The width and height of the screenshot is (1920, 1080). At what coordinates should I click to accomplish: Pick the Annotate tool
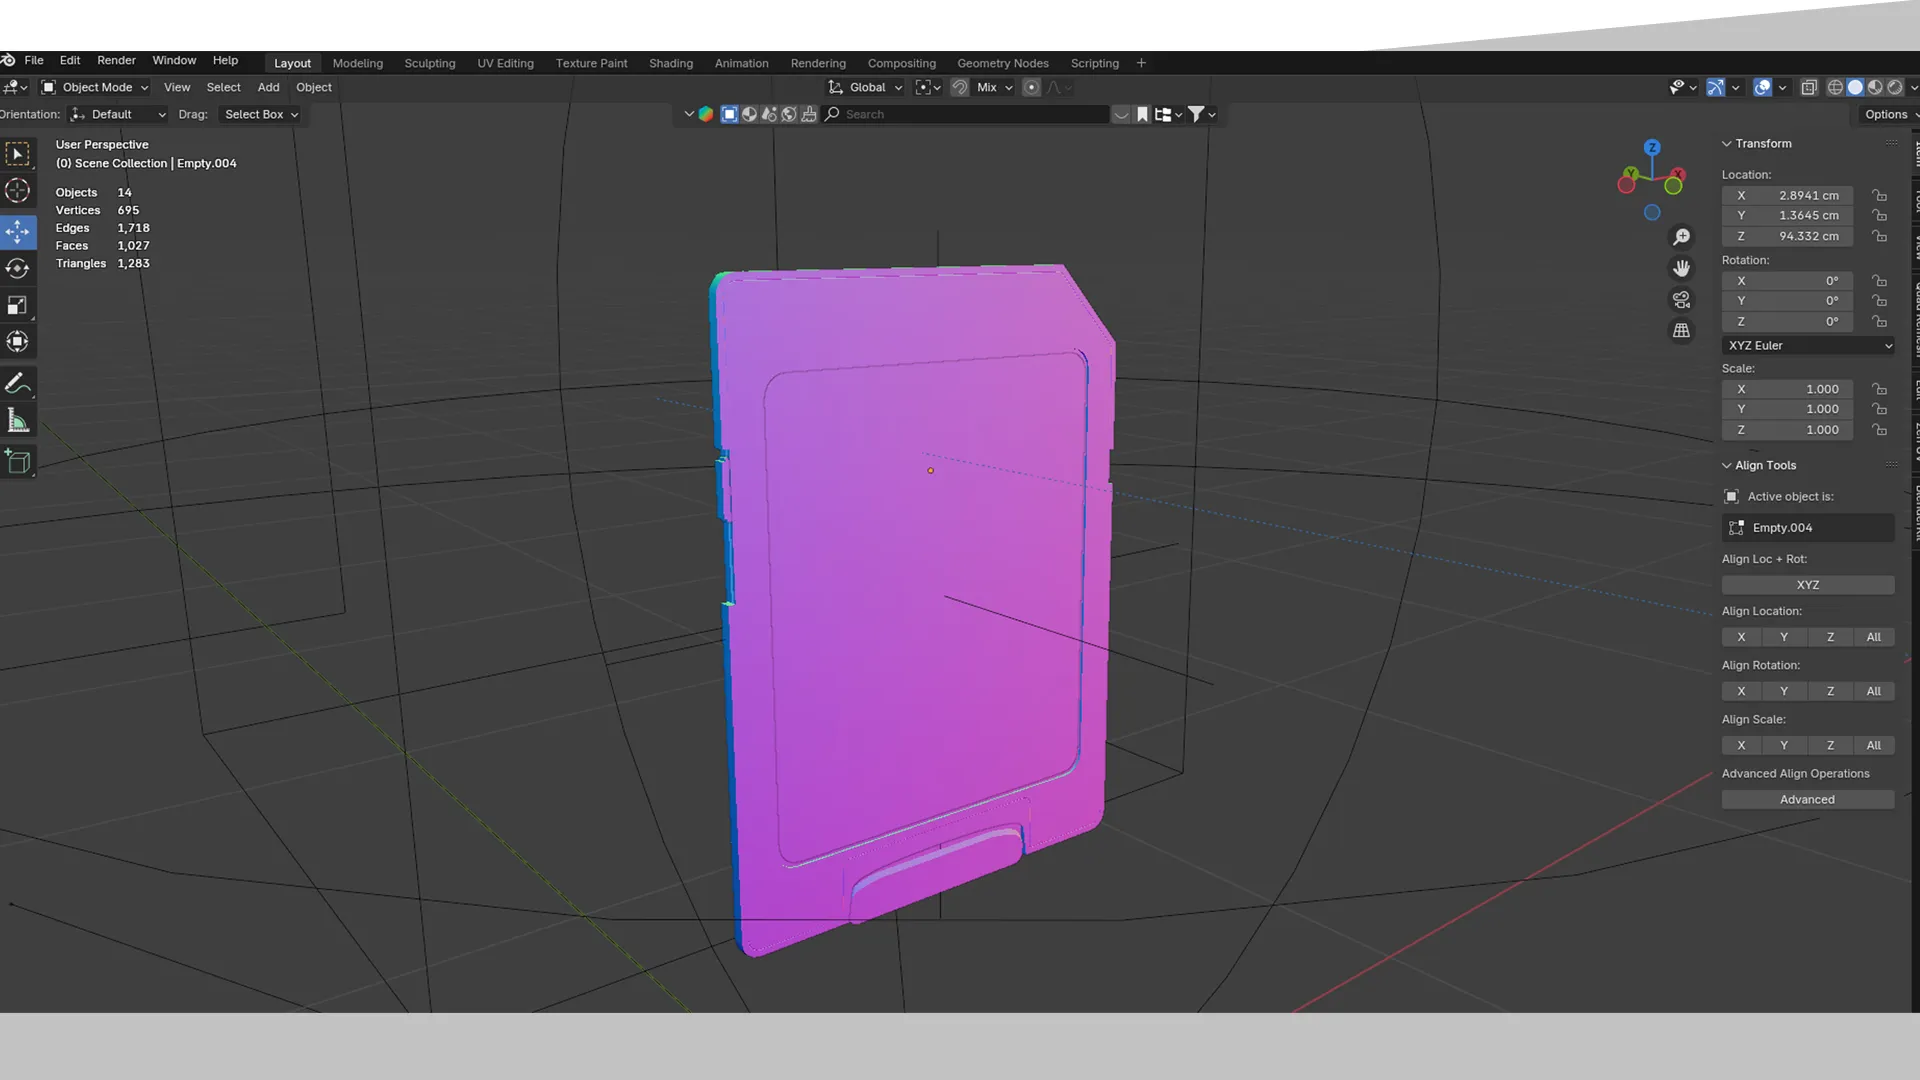coord(18,383)
